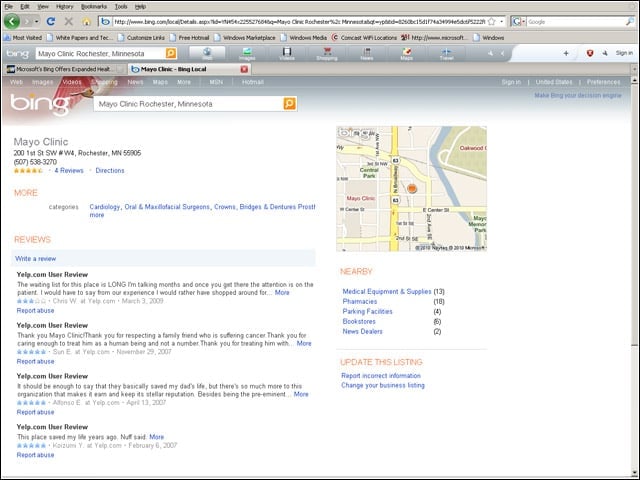This screenshot has height=480, width=640.
Task: Switch to Microsoft's Bing Offers Expanded Health tab
Action: point(64,69)
